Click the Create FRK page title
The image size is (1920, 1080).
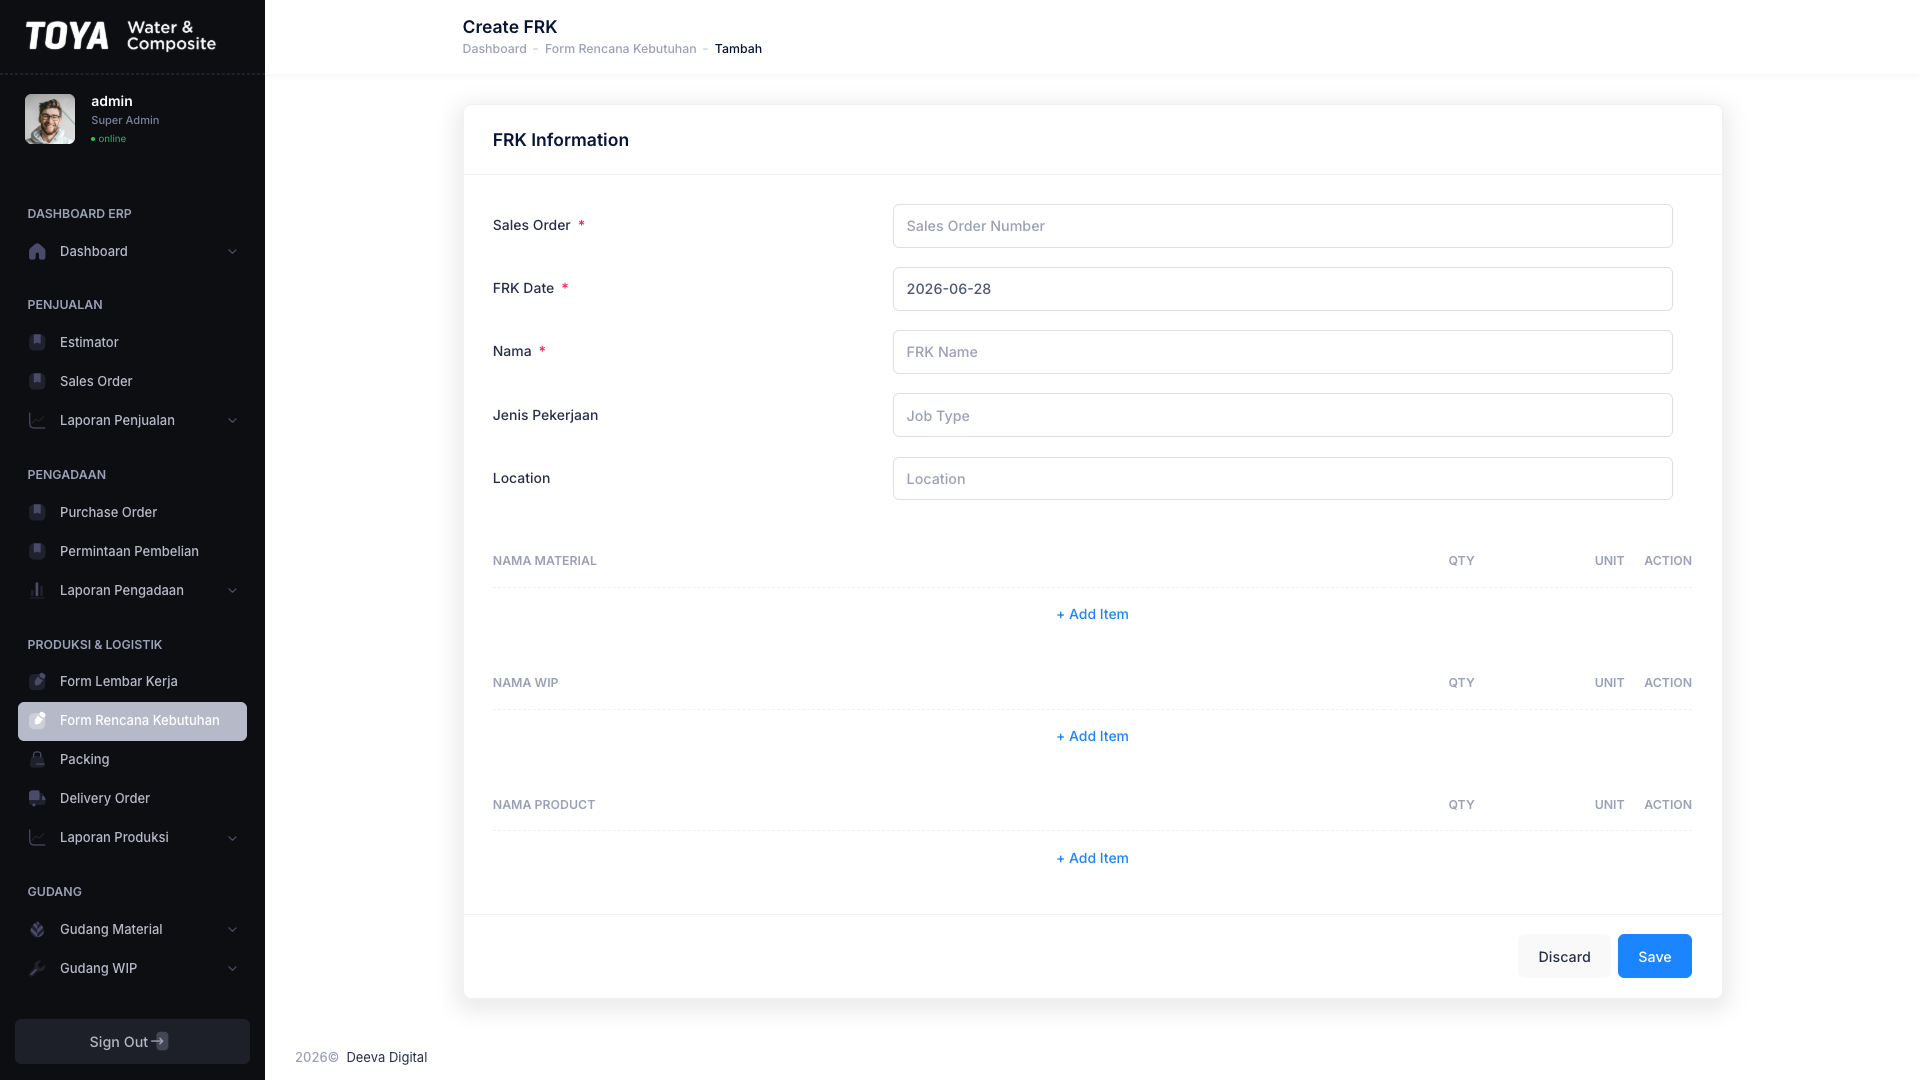click(510, 27)
